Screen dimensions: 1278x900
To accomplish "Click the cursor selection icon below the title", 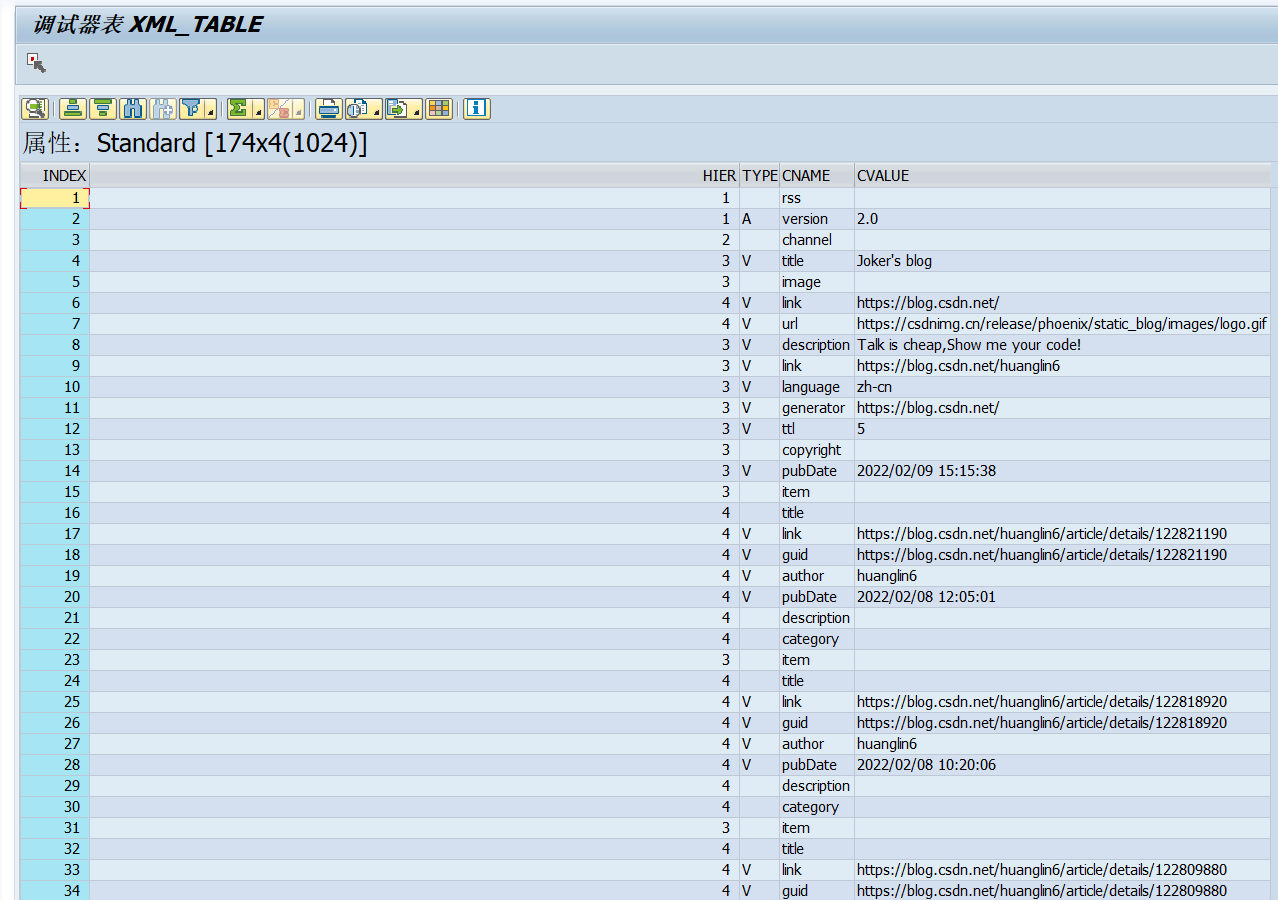I will (x=37, y=63).
